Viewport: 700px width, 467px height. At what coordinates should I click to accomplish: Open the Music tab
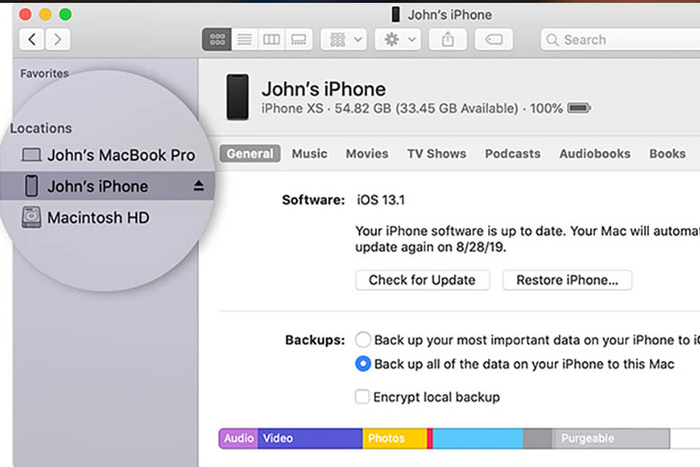pyautogui.click(x=309, y=154)
